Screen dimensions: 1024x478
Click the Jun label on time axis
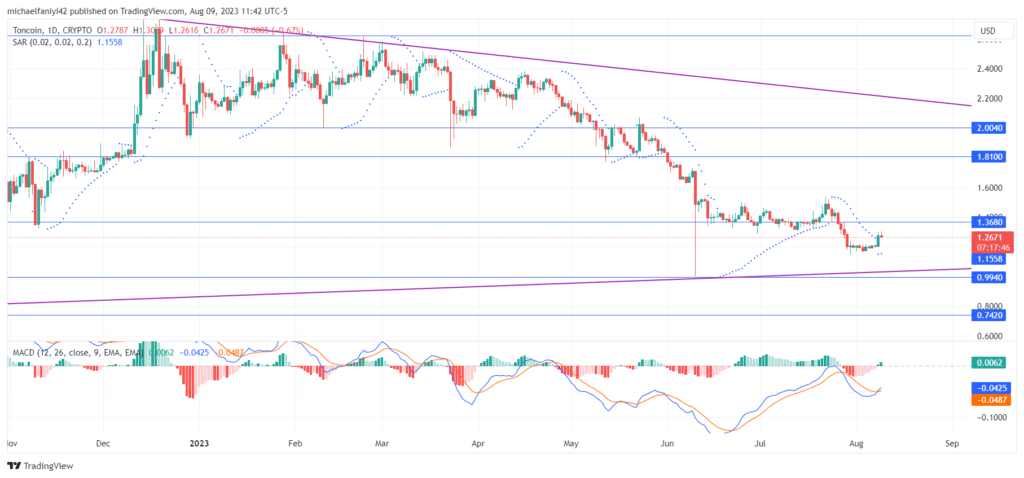667,443
